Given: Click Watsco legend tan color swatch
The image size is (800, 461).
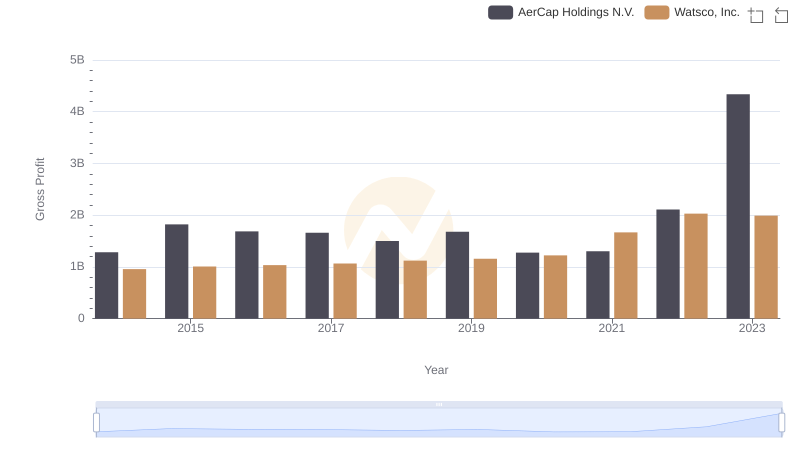Looking at the screenshot, I should coord(657,12).
